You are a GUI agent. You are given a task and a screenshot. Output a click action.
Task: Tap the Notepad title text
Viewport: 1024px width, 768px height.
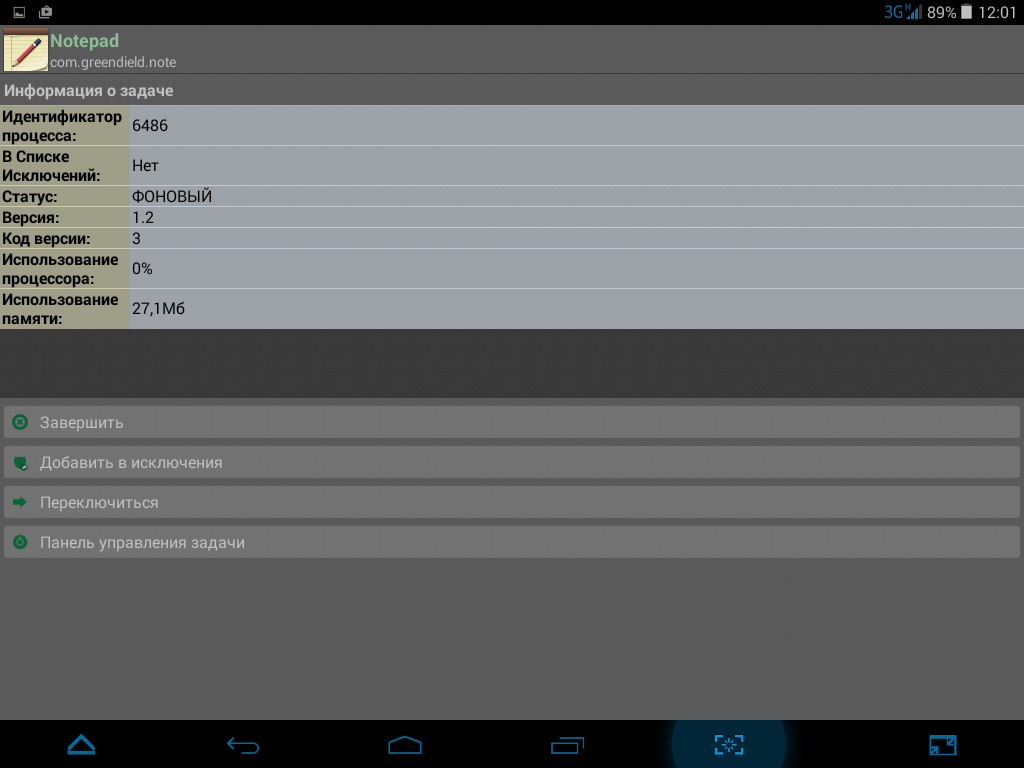pyautogui.click(x=85, y=41)
